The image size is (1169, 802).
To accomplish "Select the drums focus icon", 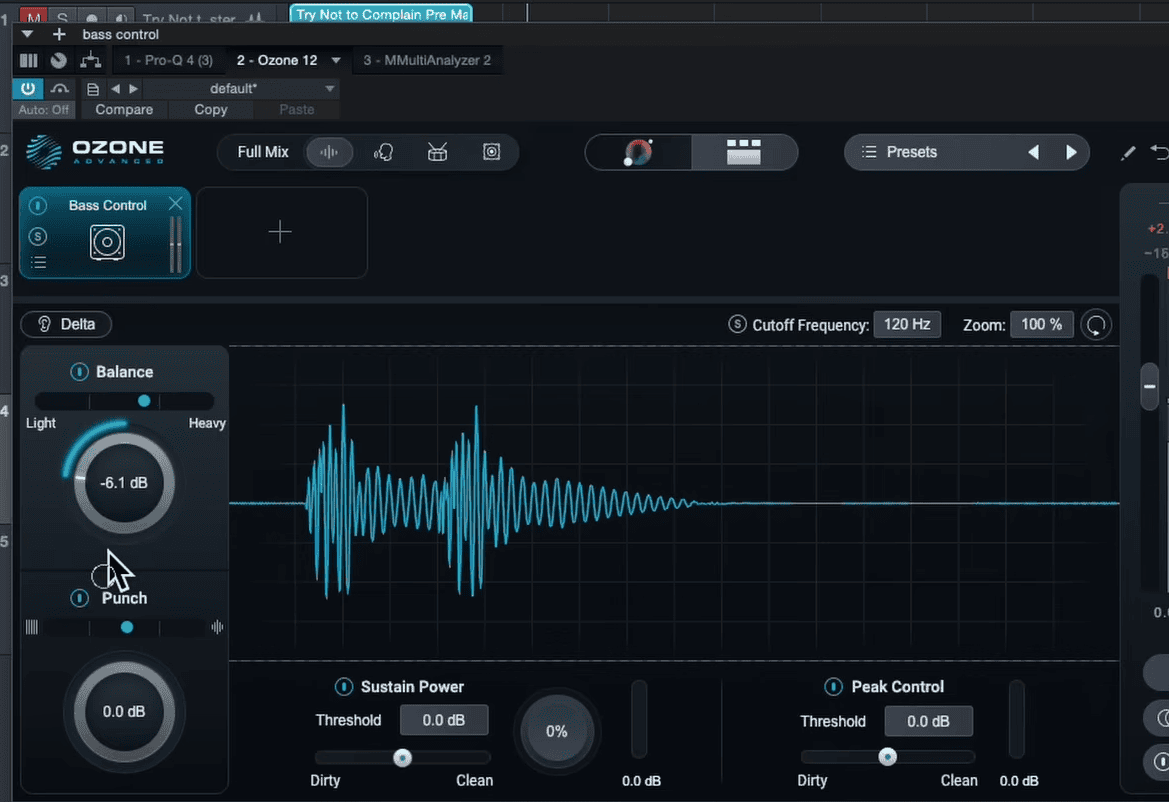I will [x=437, y=152].
